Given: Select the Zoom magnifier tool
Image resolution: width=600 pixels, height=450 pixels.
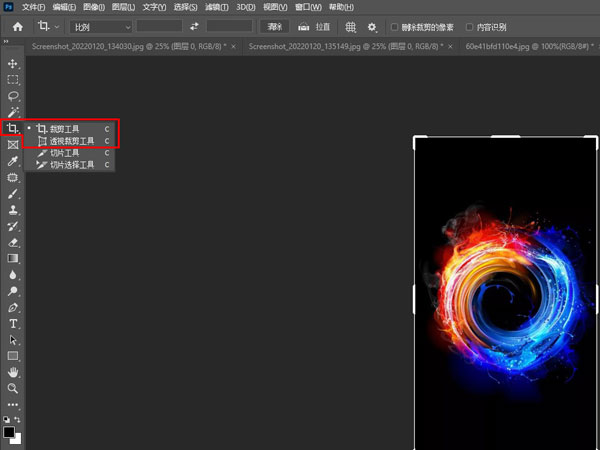Looking at the screenshot, I should [x=13, y=388].
